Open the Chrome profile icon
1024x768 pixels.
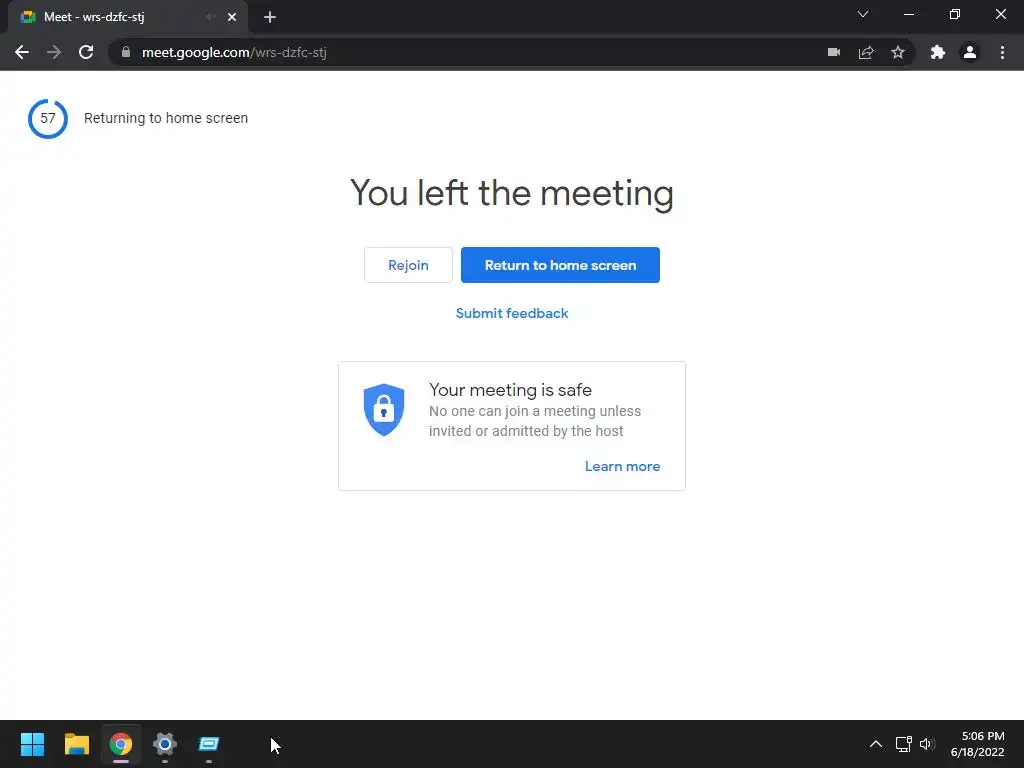tap(970, 52)
